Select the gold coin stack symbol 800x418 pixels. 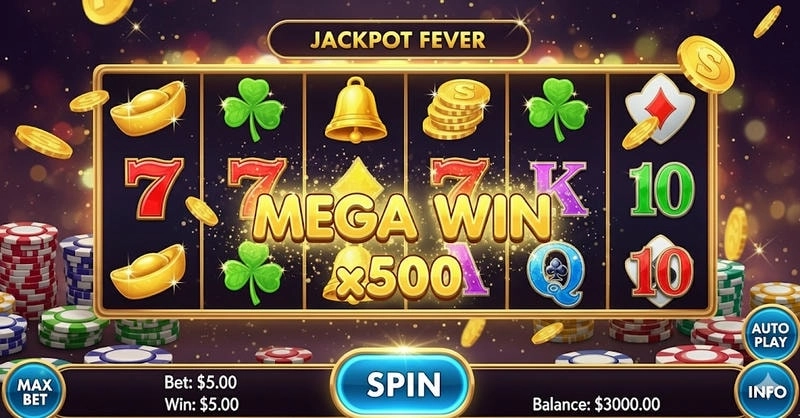456,109
